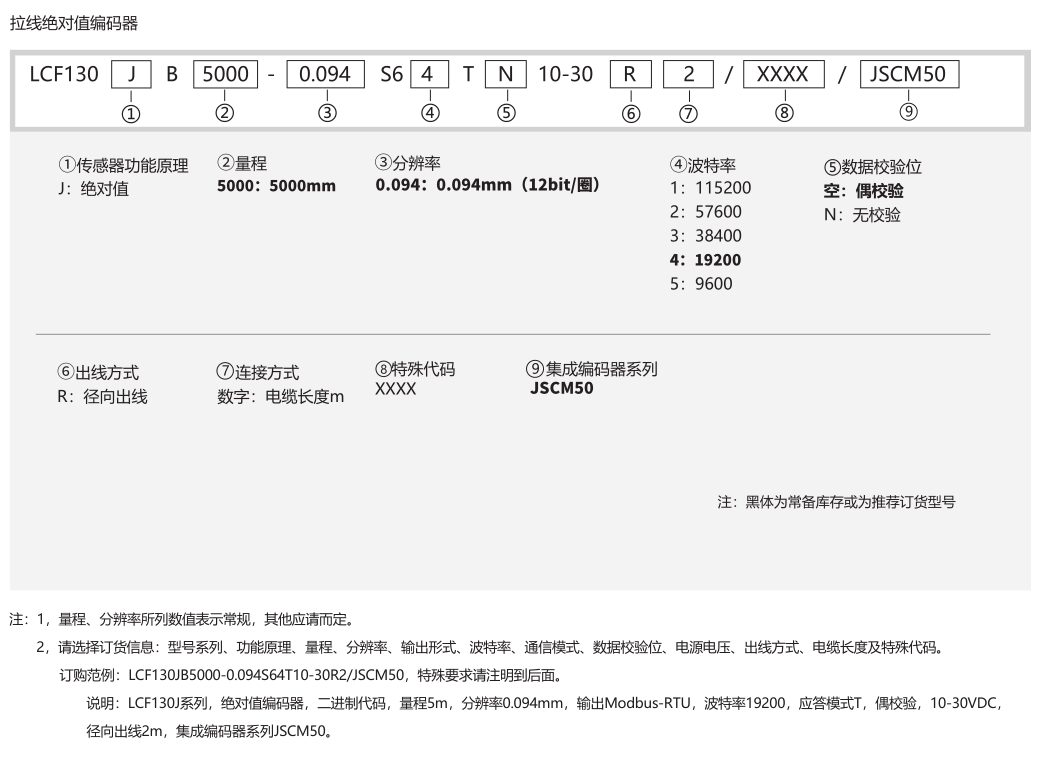The width and height of the screenshot is (1043, 758).
Task: Click circled ① marker beneath the J box
Action: [131, 114]
